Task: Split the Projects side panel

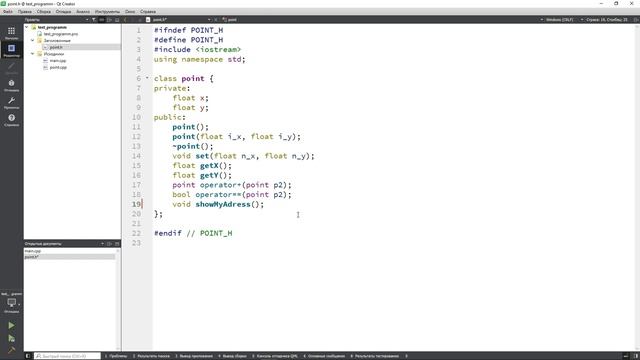Action: (109, 20)
